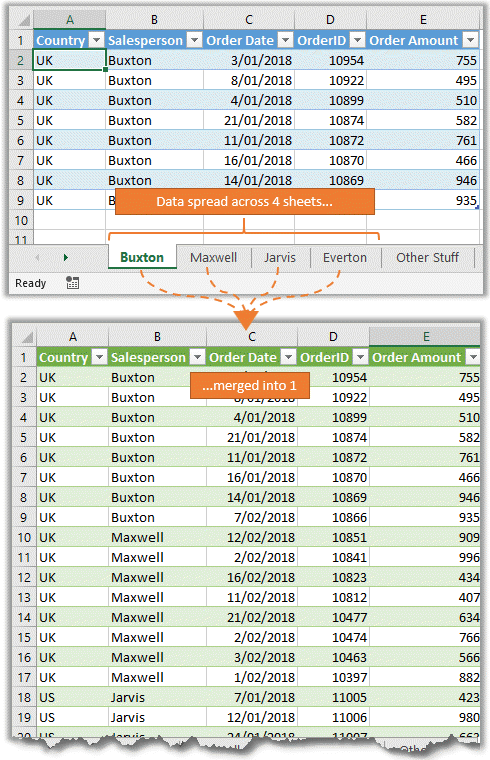Select column E header in bottom worksheet
The width and height of the screenshot is (490, 760).
coord(426,336)
